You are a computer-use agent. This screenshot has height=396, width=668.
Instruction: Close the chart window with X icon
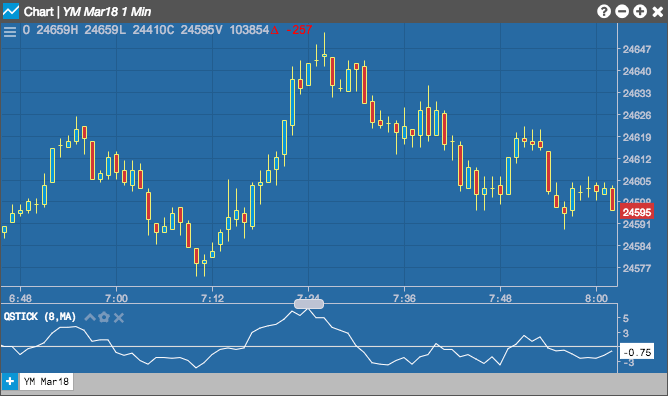[x=658, y=11]
